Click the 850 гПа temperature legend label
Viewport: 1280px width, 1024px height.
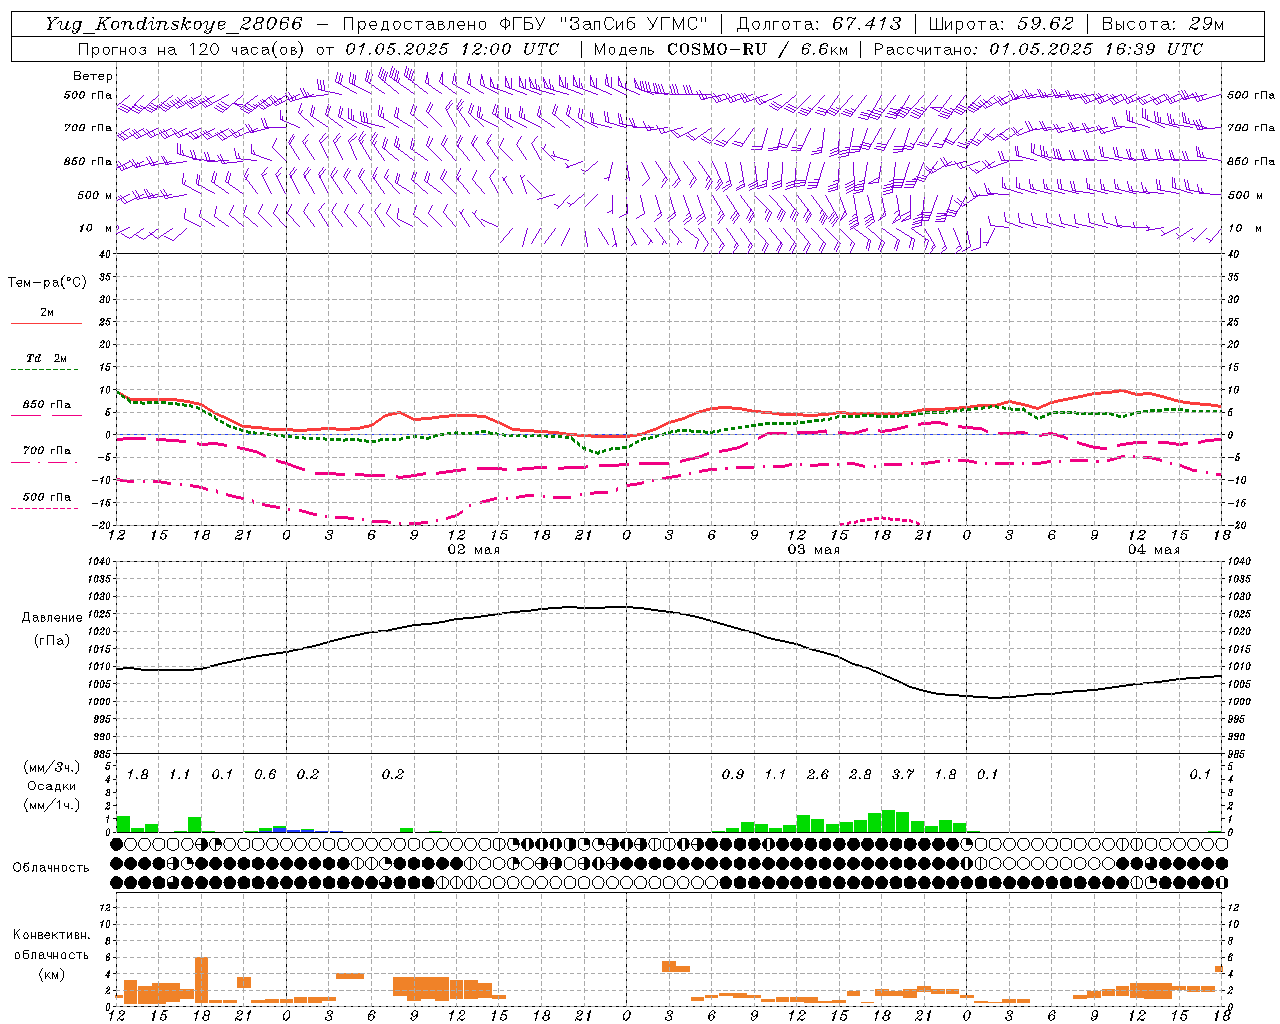pyautogui.click(x=47, y=405)
